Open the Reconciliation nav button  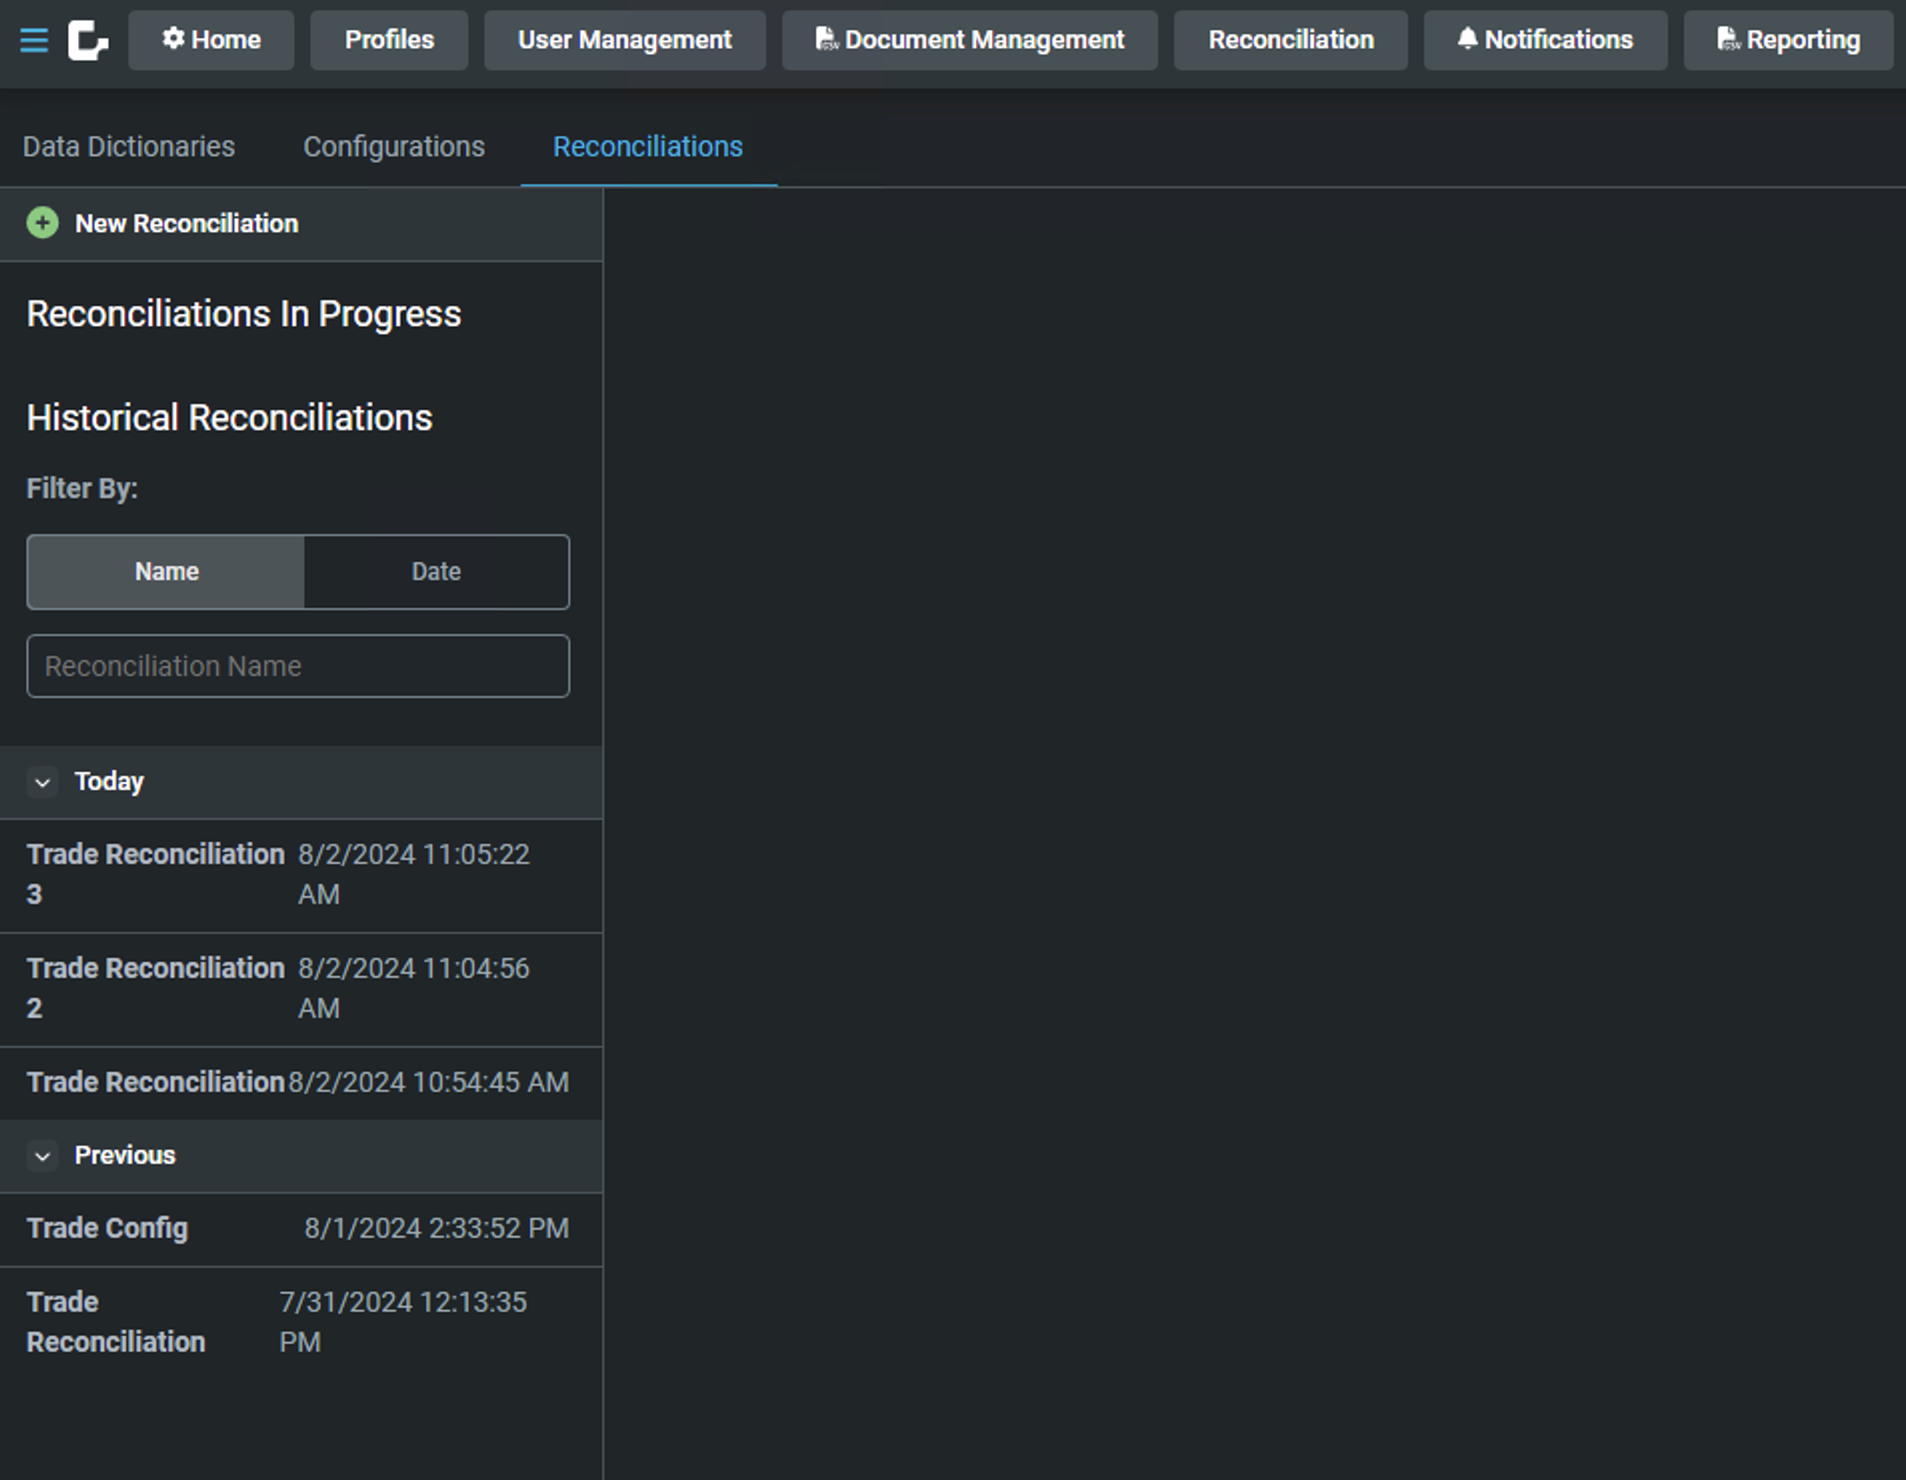[1290, 40]
